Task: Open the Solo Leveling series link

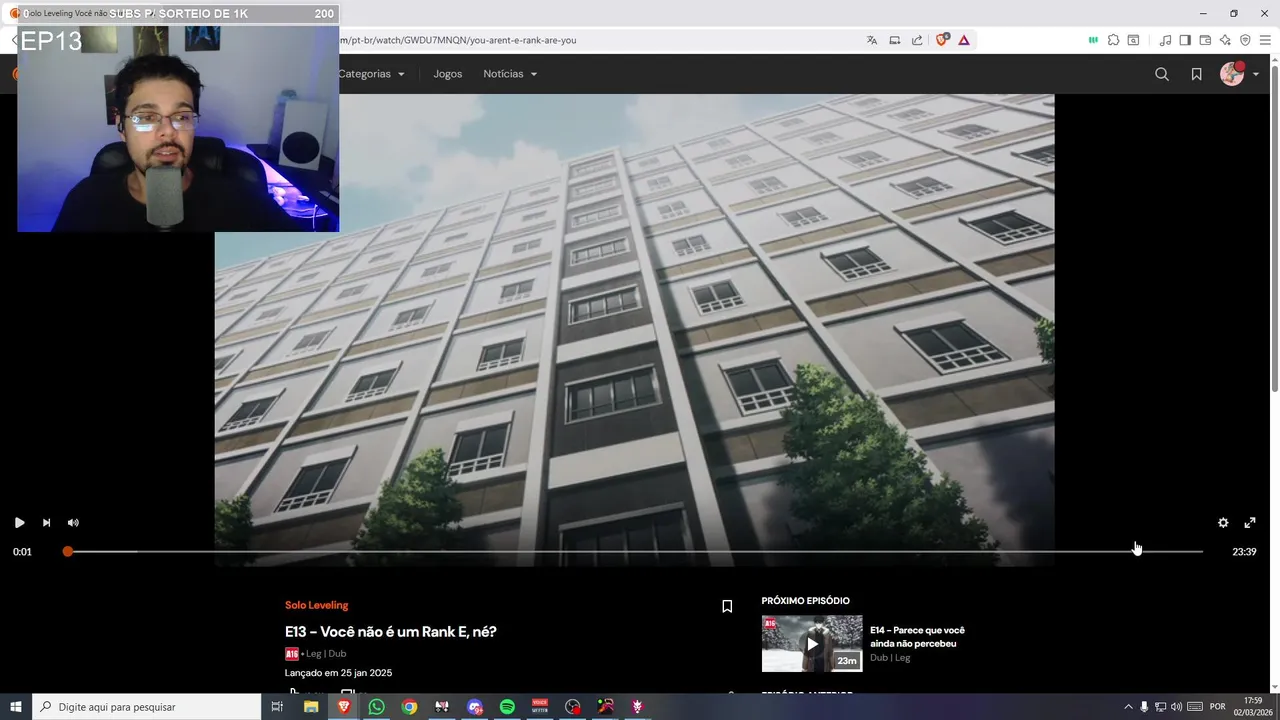Action: [317, 605]
